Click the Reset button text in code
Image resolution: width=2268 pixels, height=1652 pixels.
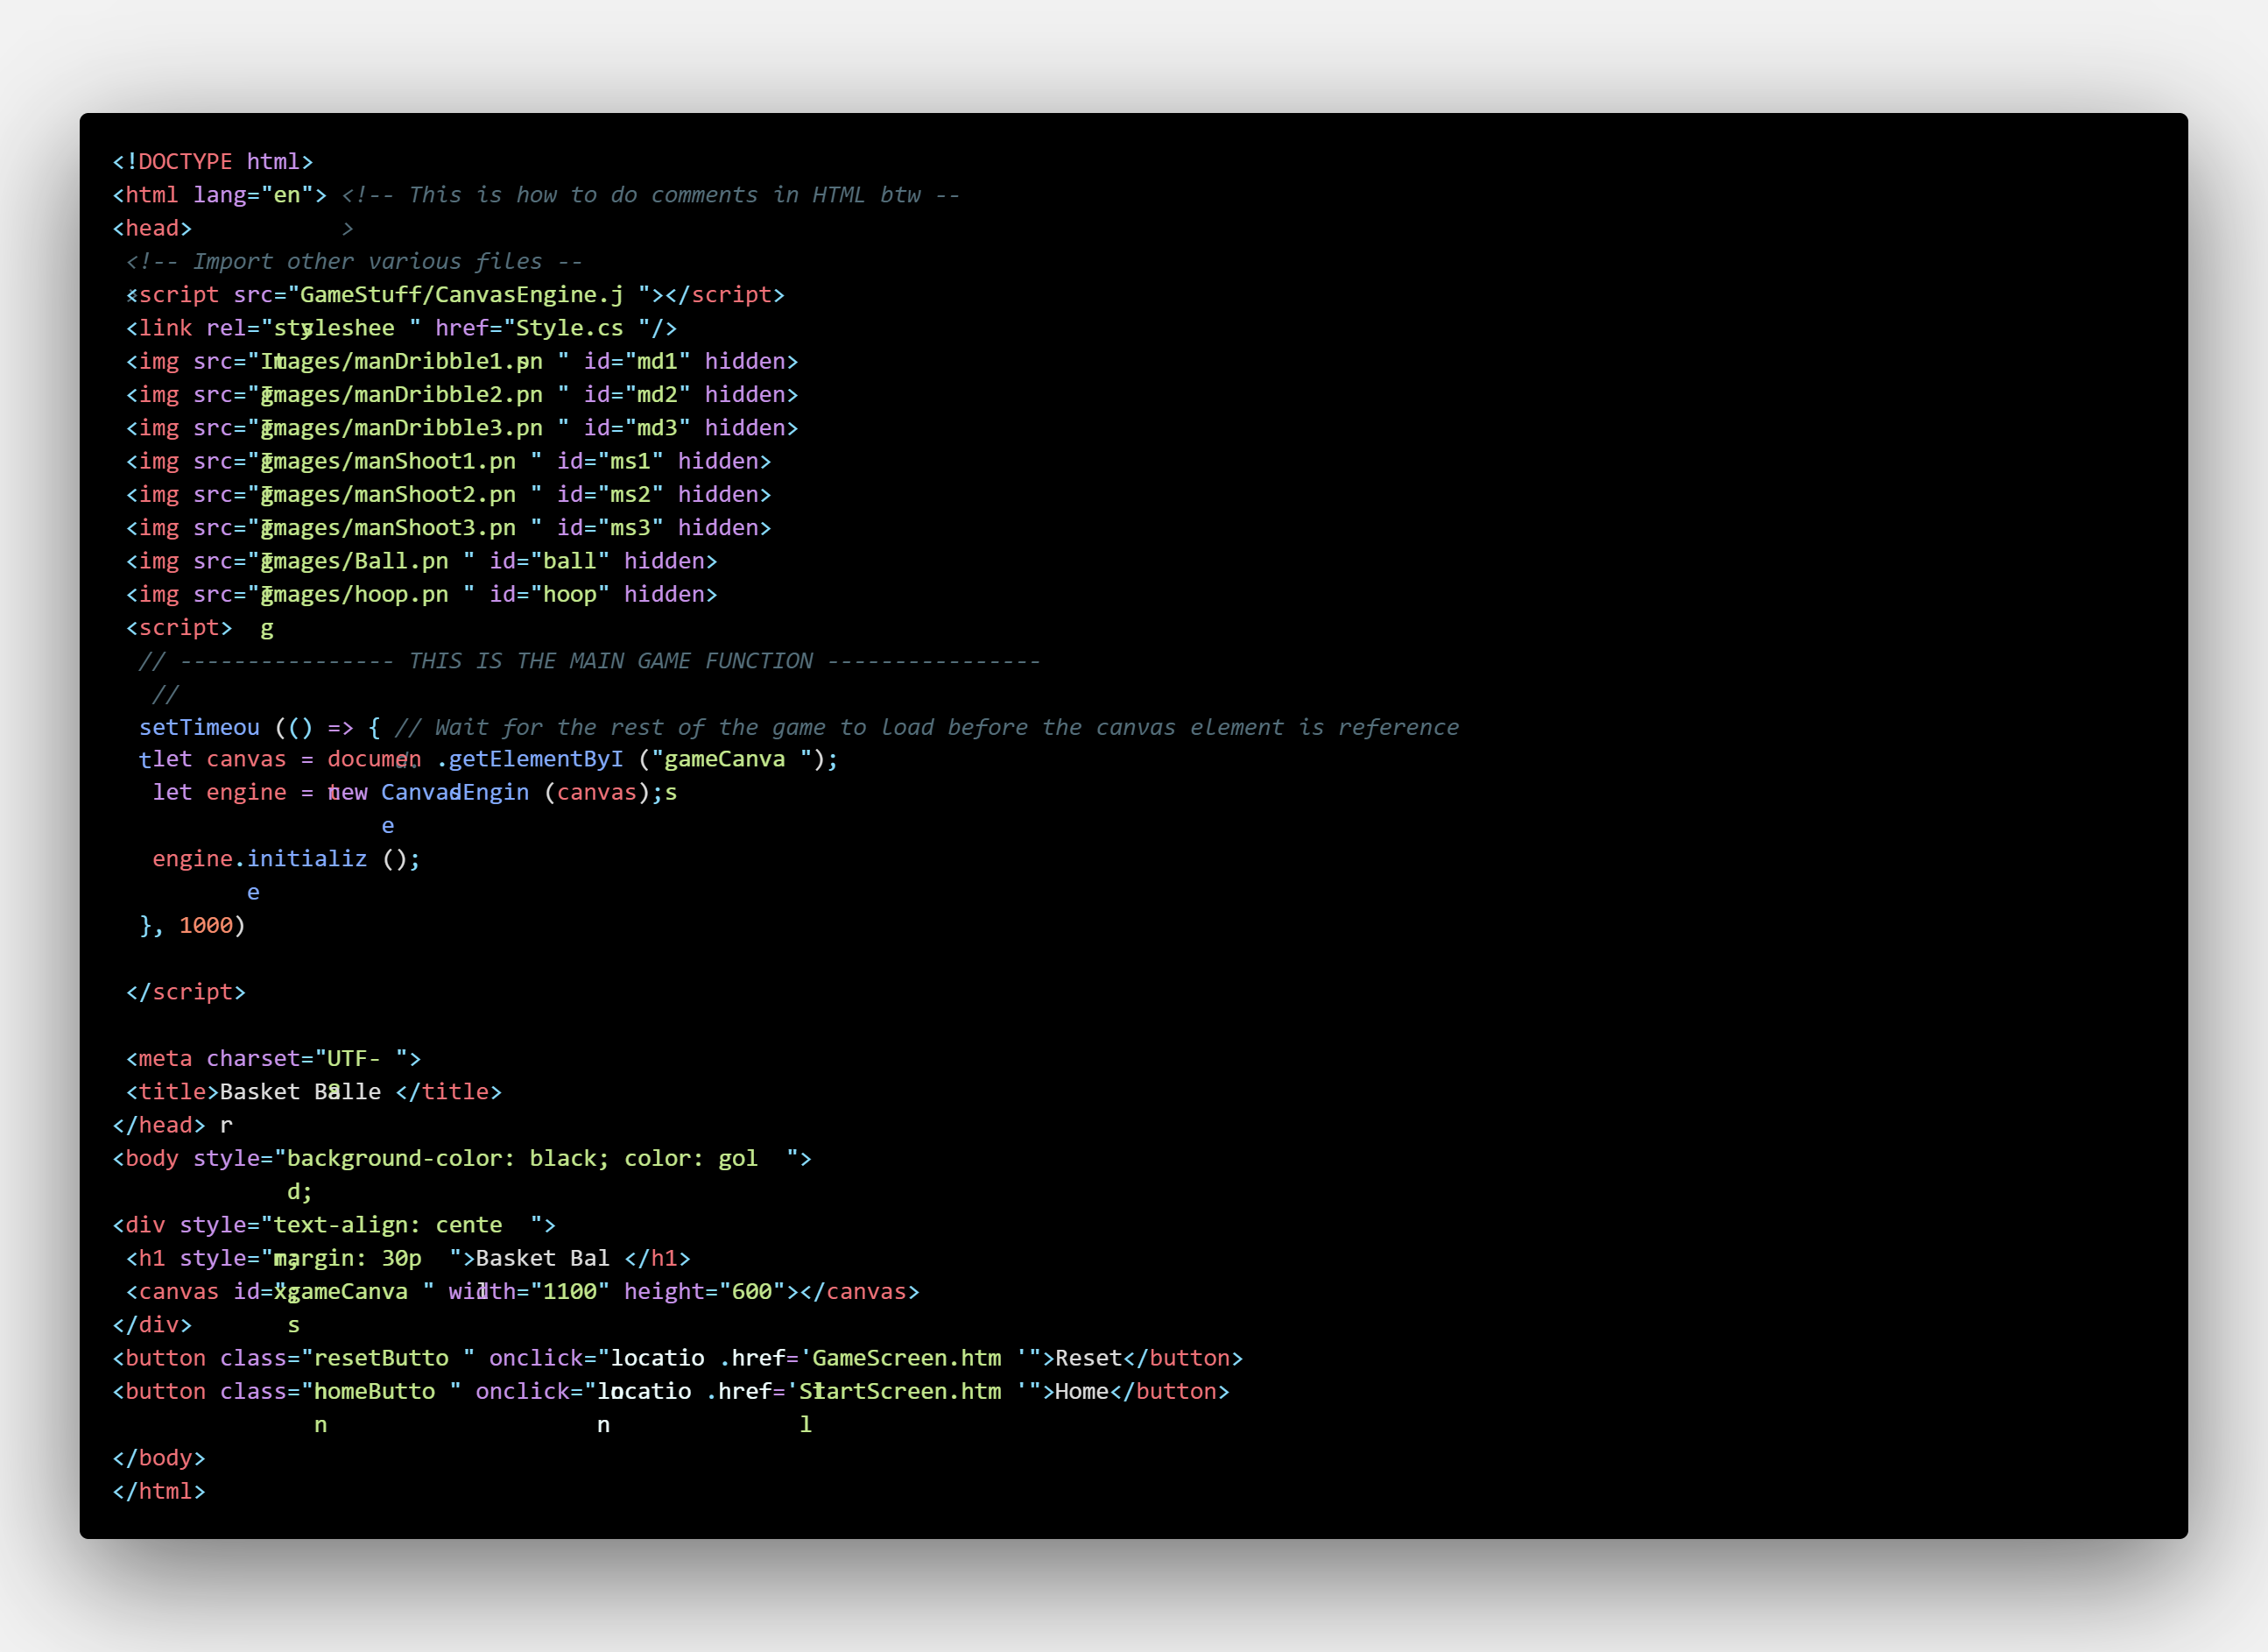coord(1089,1358)
